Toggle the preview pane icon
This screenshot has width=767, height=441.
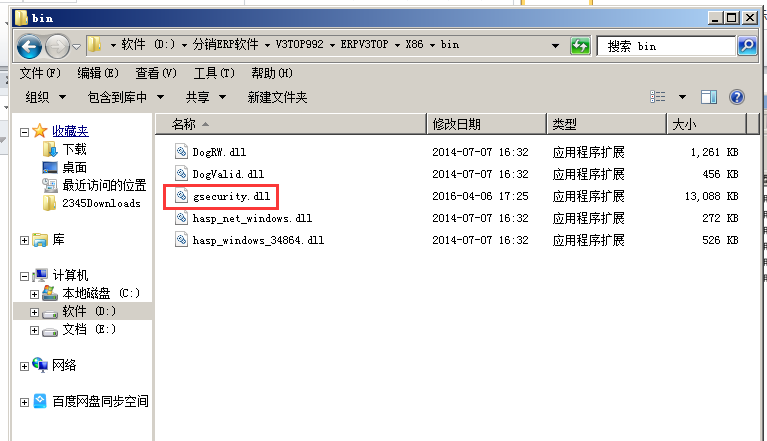[709, 97]
